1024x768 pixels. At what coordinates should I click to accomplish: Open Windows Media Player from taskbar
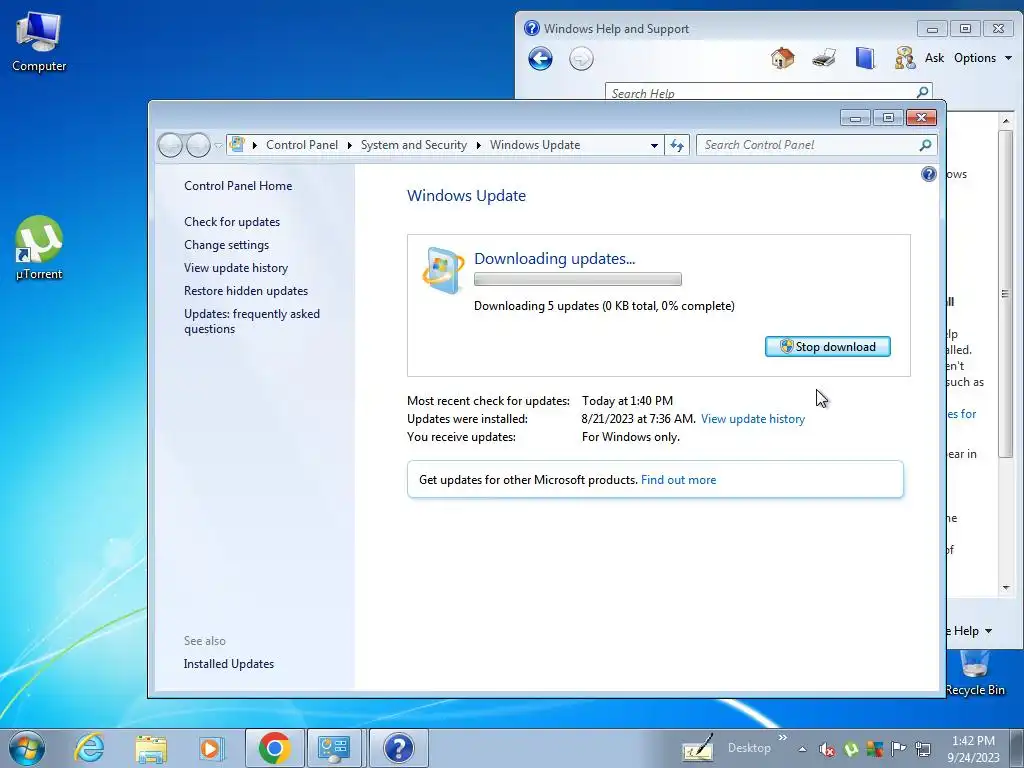(x=212, y=748)
